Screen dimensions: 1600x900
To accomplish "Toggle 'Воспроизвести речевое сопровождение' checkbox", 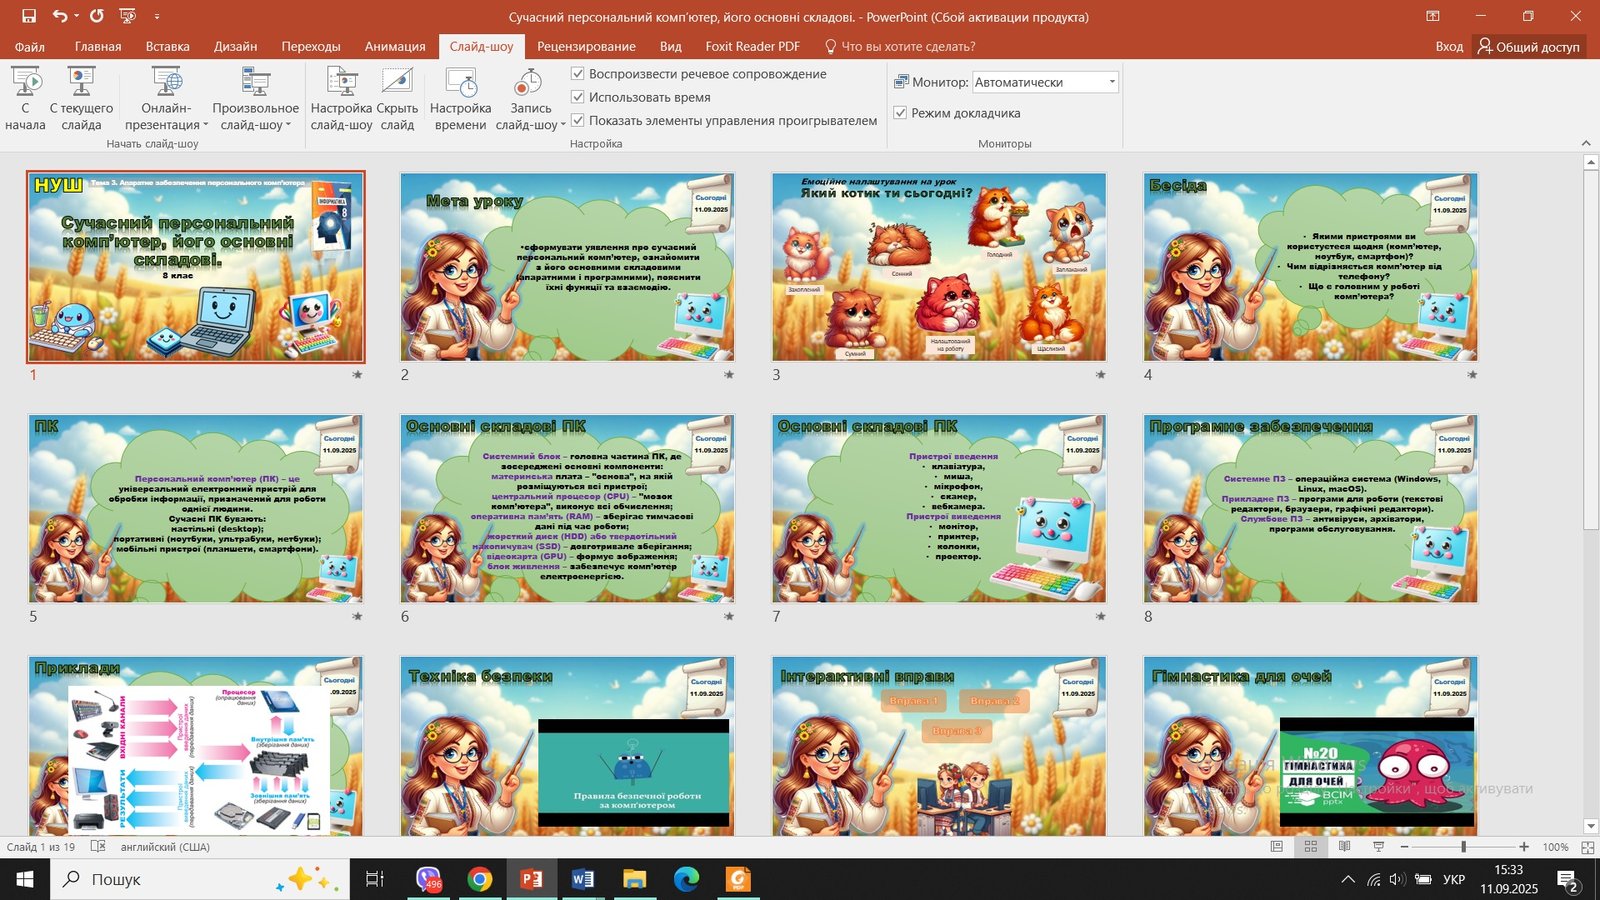I will 577,74.
